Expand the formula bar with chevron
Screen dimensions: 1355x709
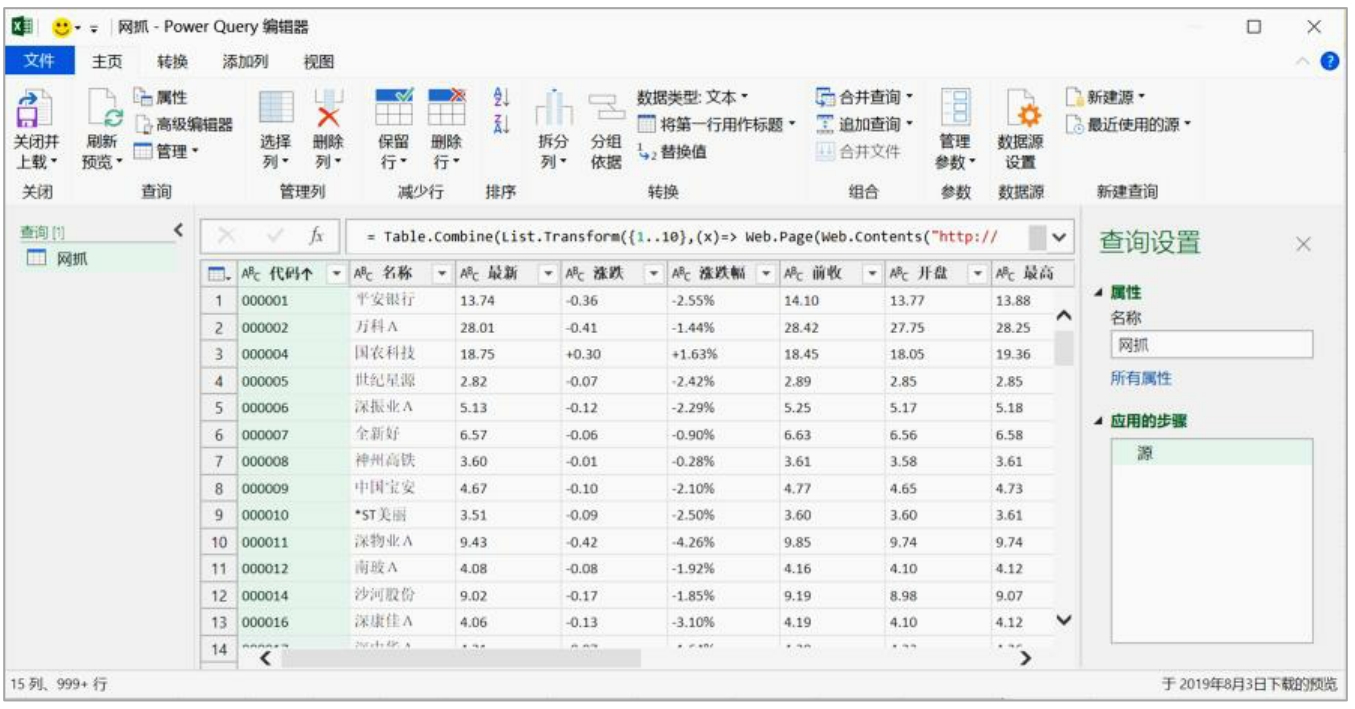[x=1060, y=237]
